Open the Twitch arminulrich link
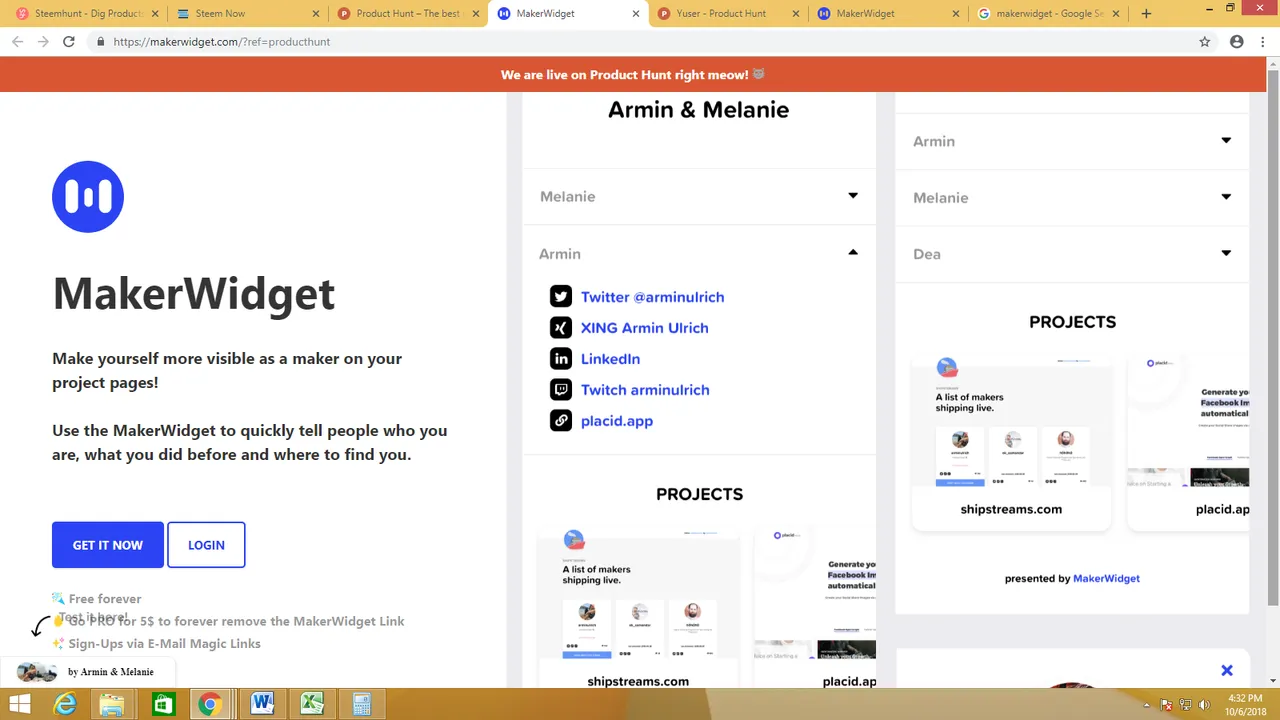This screenshot has width=1280, height=720. pyautogui.click(x=645, y=390)
